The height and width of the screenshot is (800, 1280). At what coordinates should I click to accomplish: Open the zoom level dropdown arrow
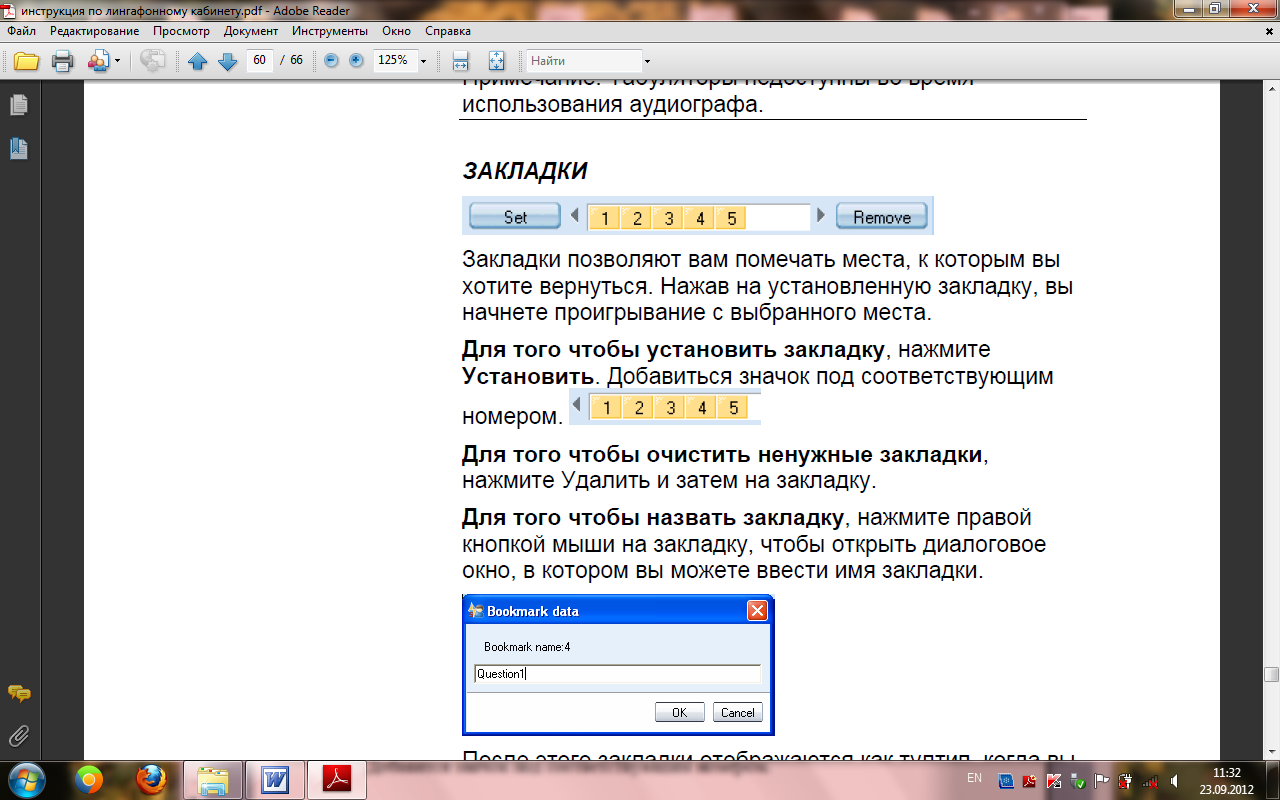click(423, 61)
